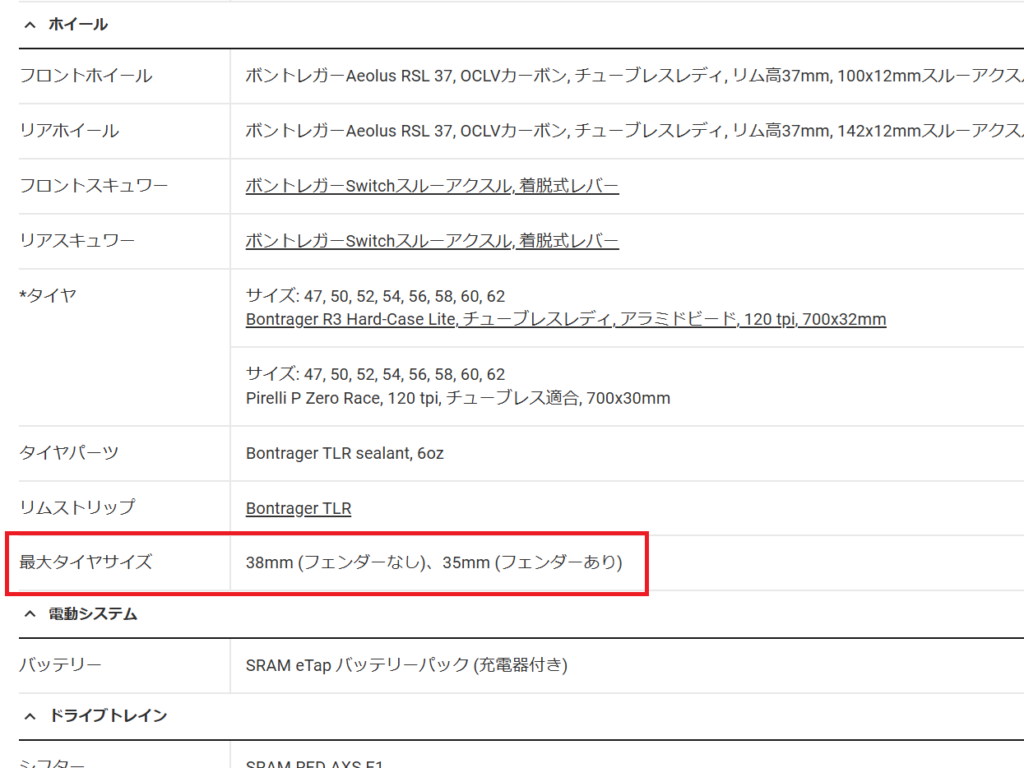Image resolution: width=1024 pixels, height=768 pixels.
Task: Collapse the ドライブトレイン section chevron
Action: pos(29,716)
